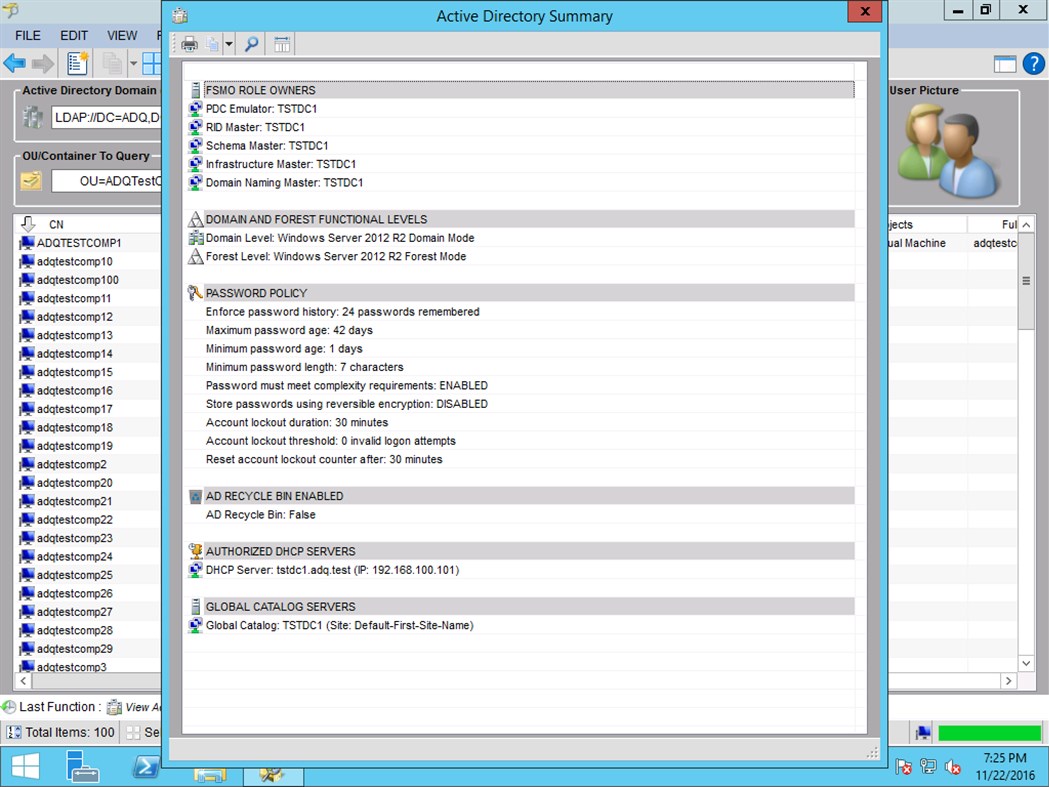Click the greyed Copy icon in main window toolbar
Image resolution: width=1049 pixels, height=787 pixels.
pos(112,64)
